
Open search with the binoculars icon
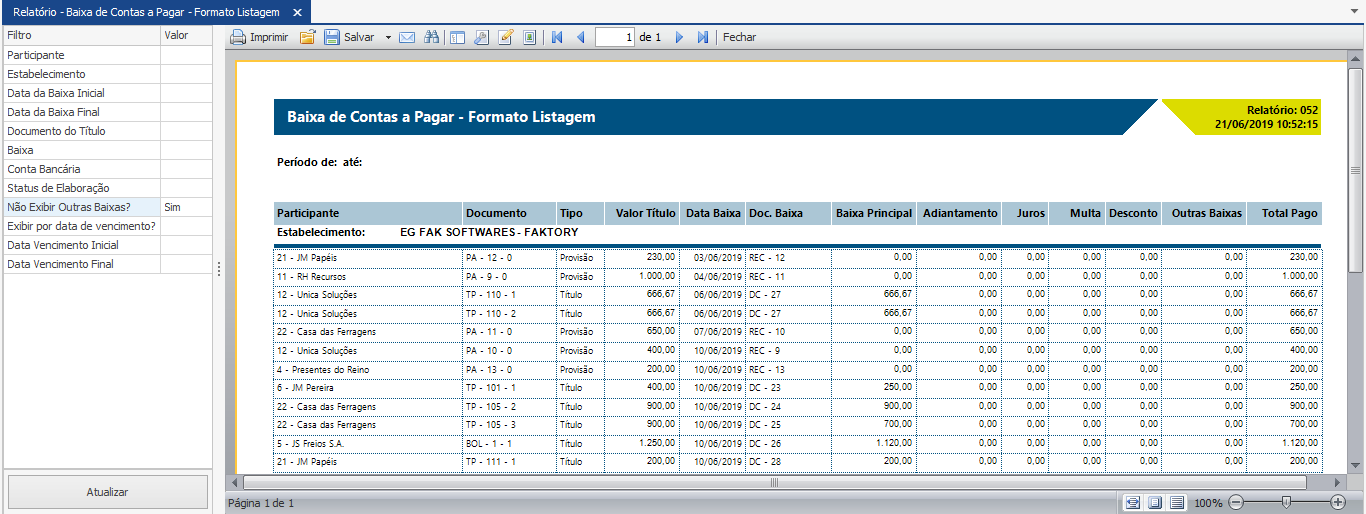[432, 37]
